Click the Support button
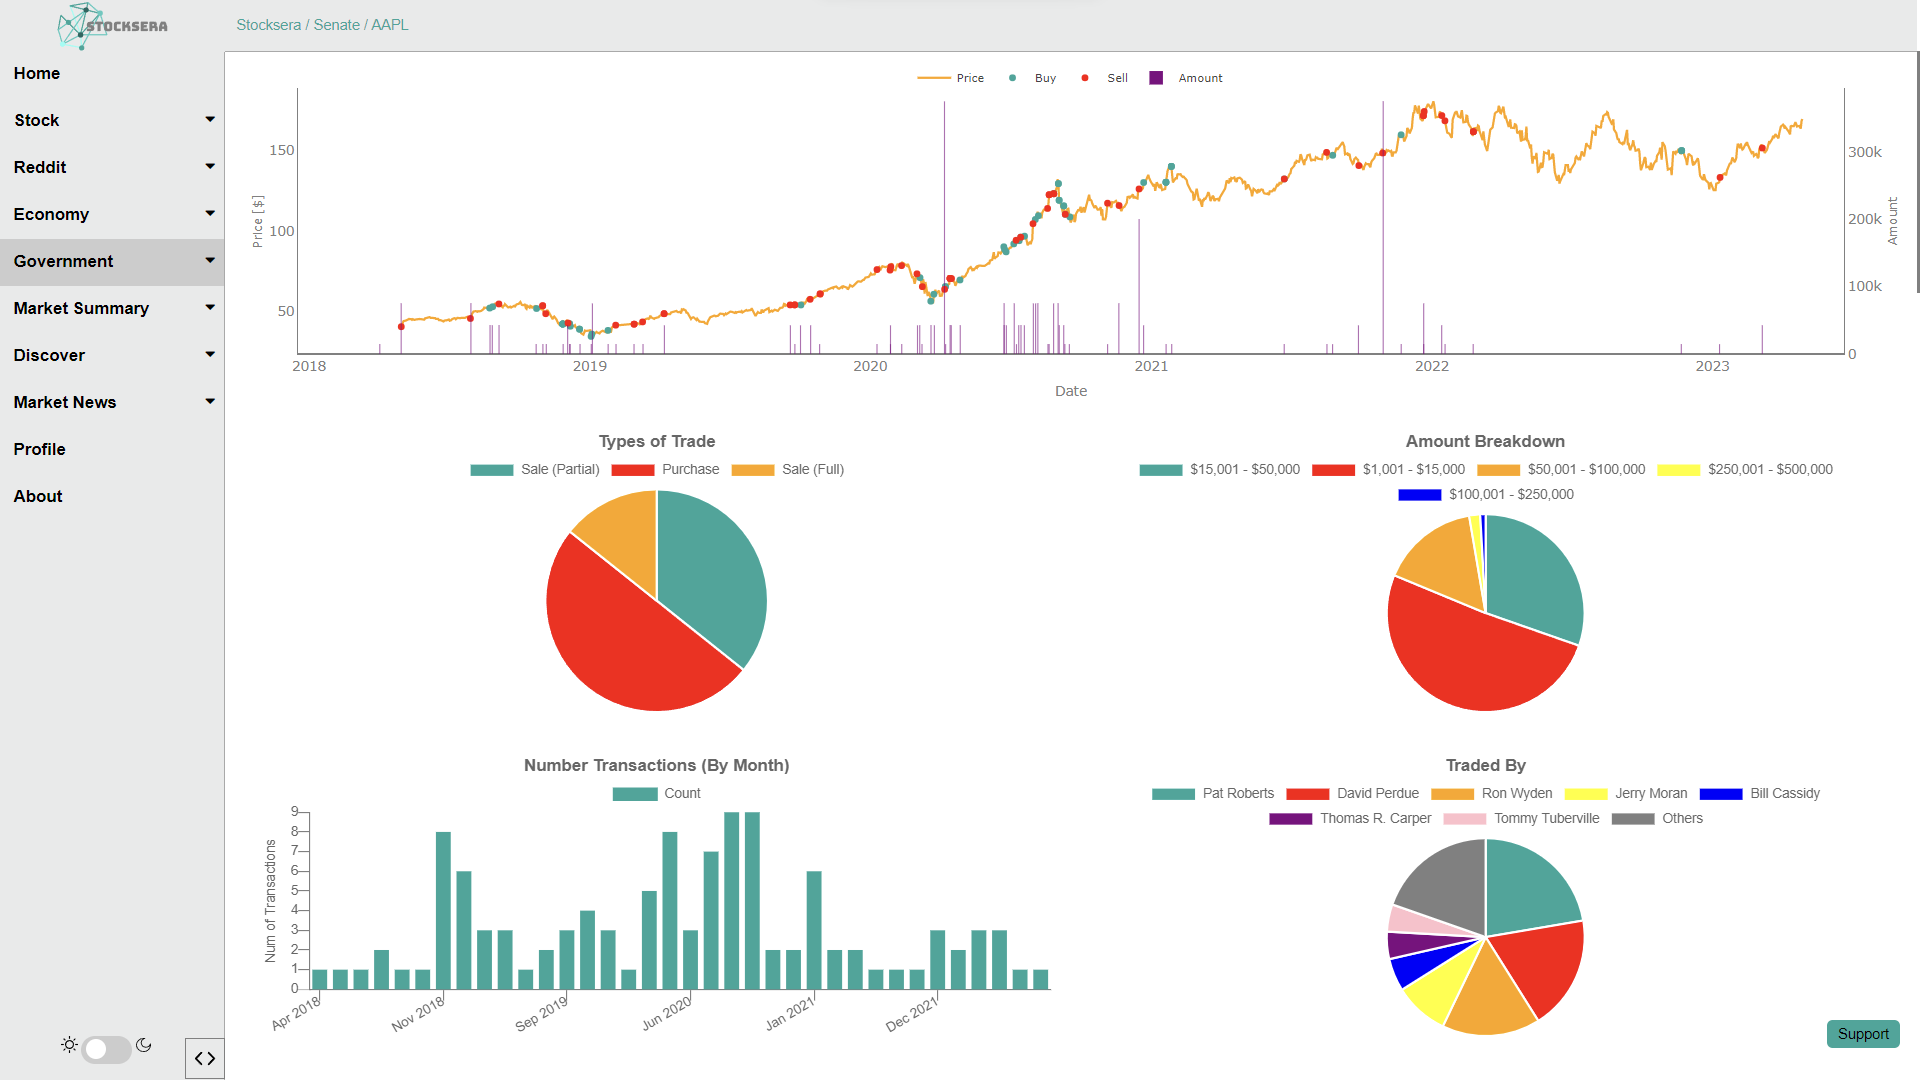 coord(1862,1034)
